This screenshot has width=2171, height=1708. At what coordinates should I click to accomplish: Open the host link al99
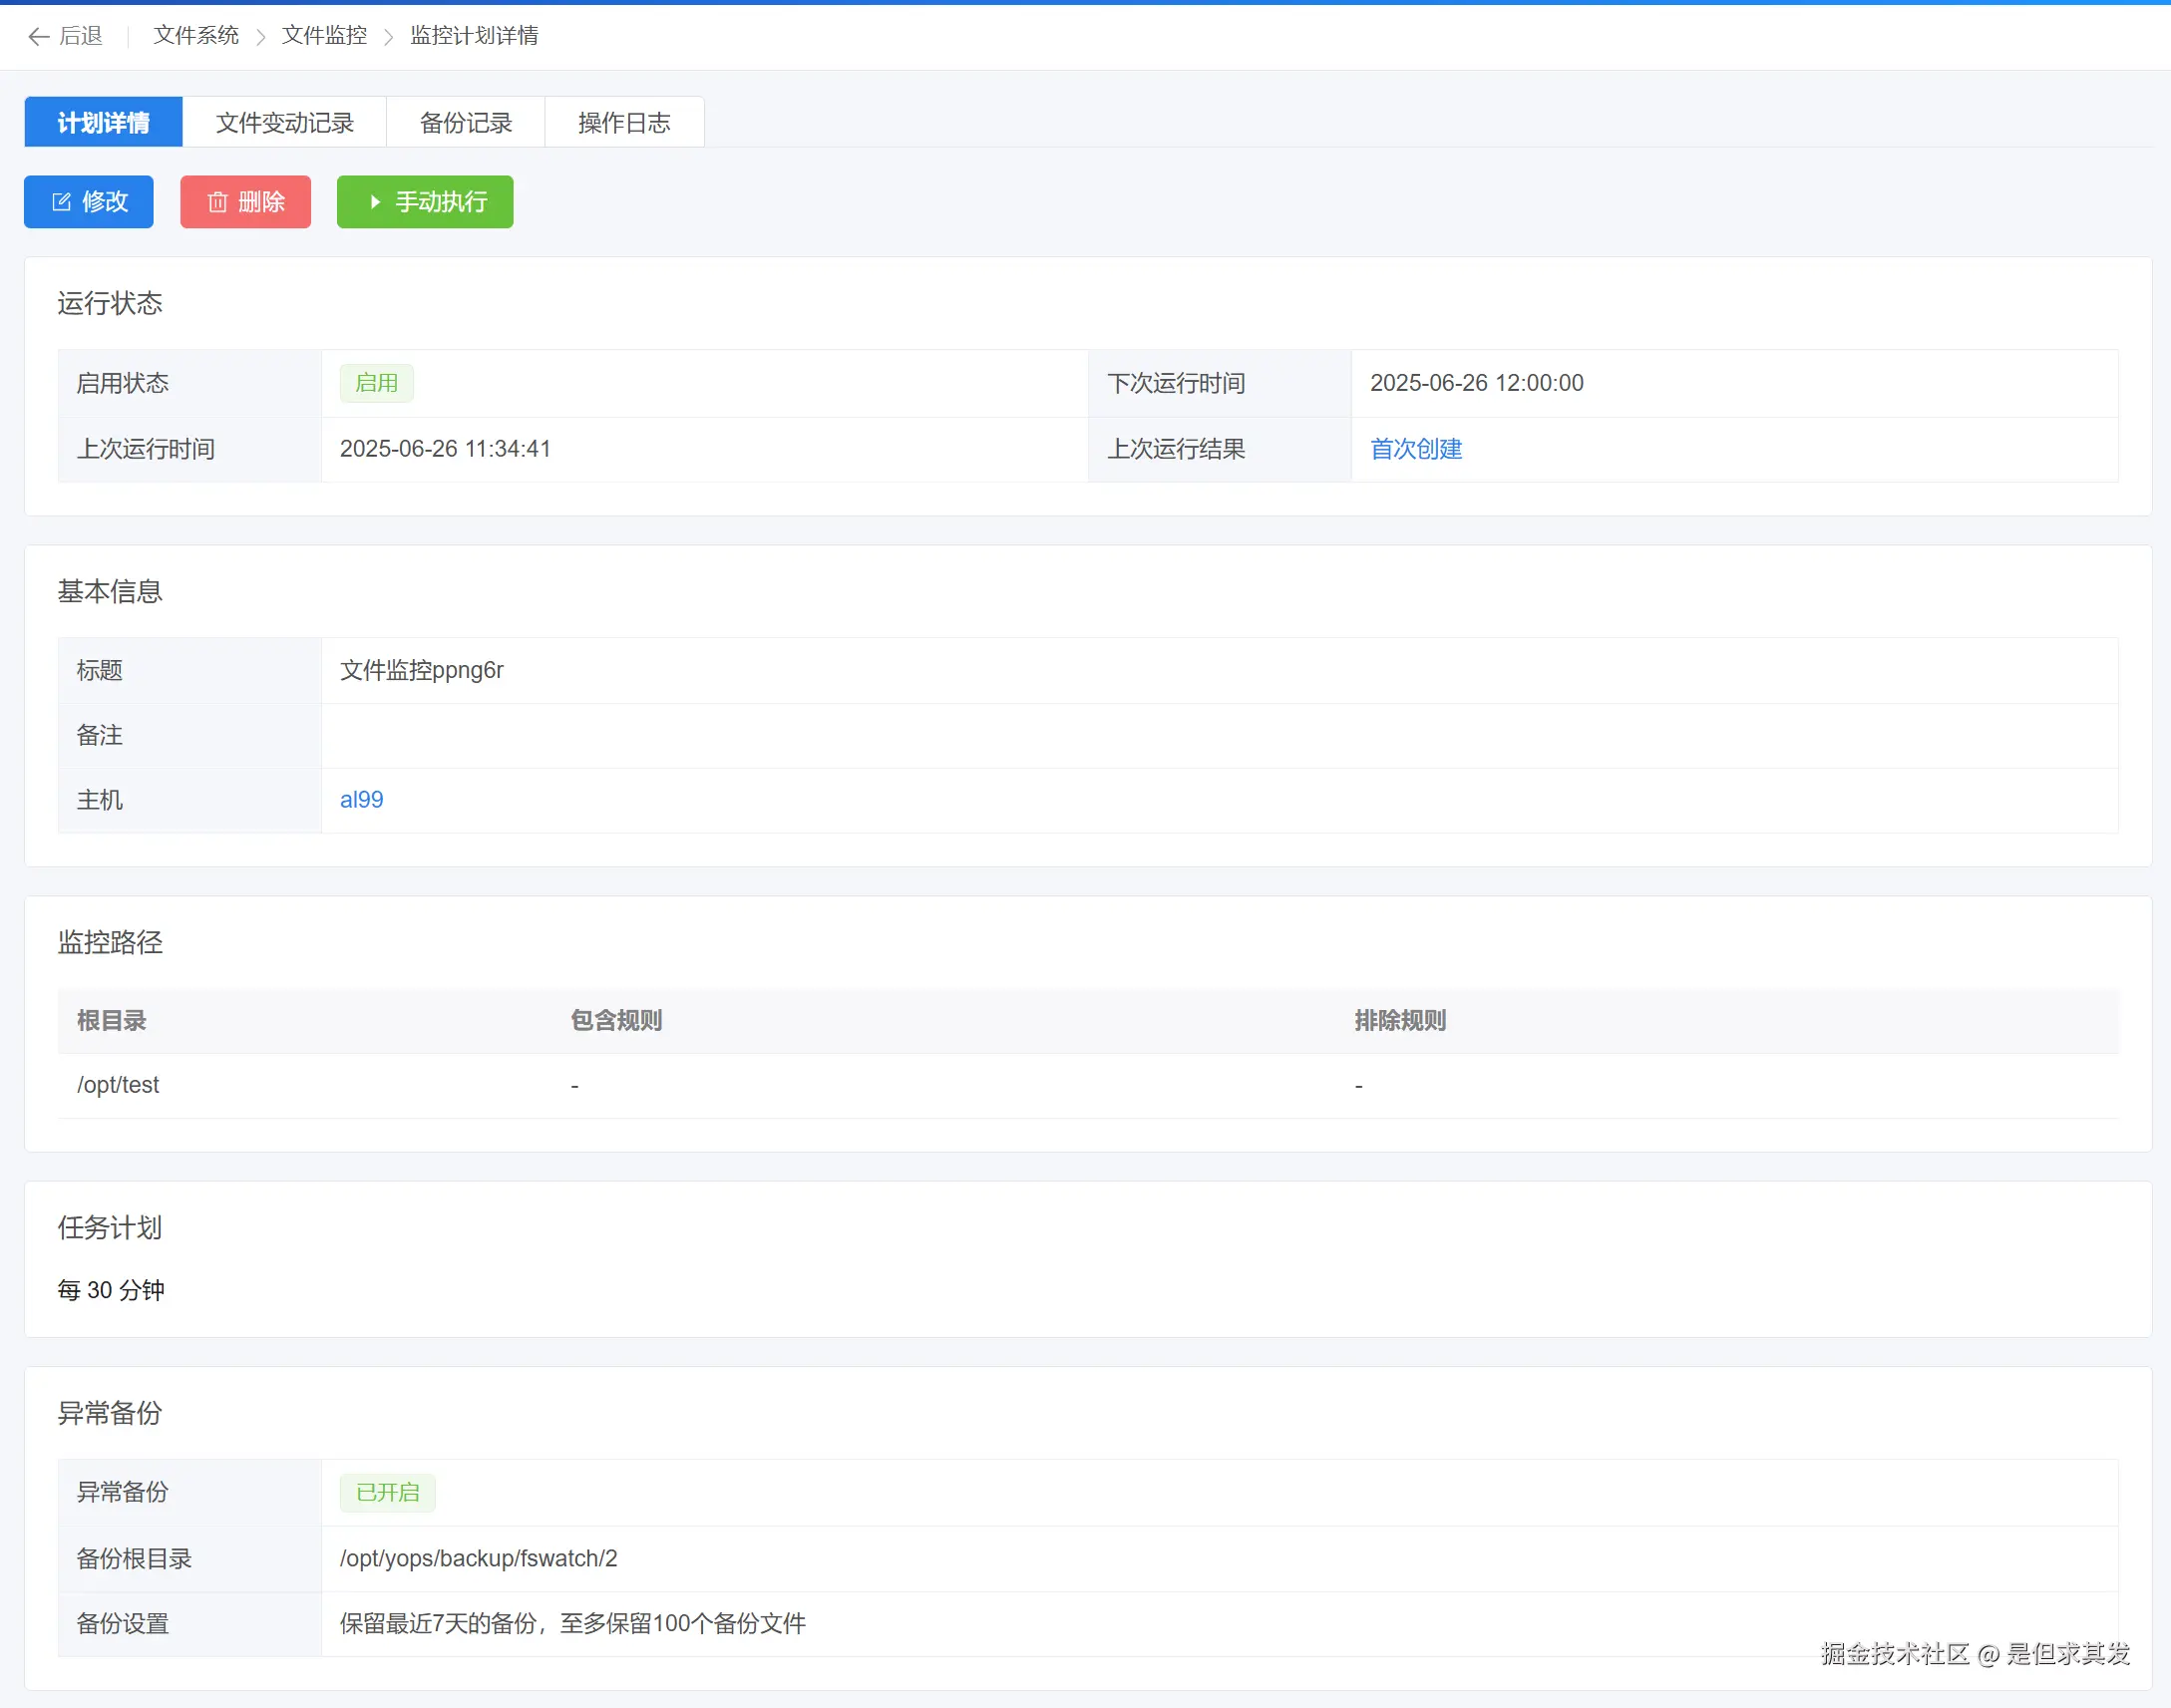click(x=361, y=800)
